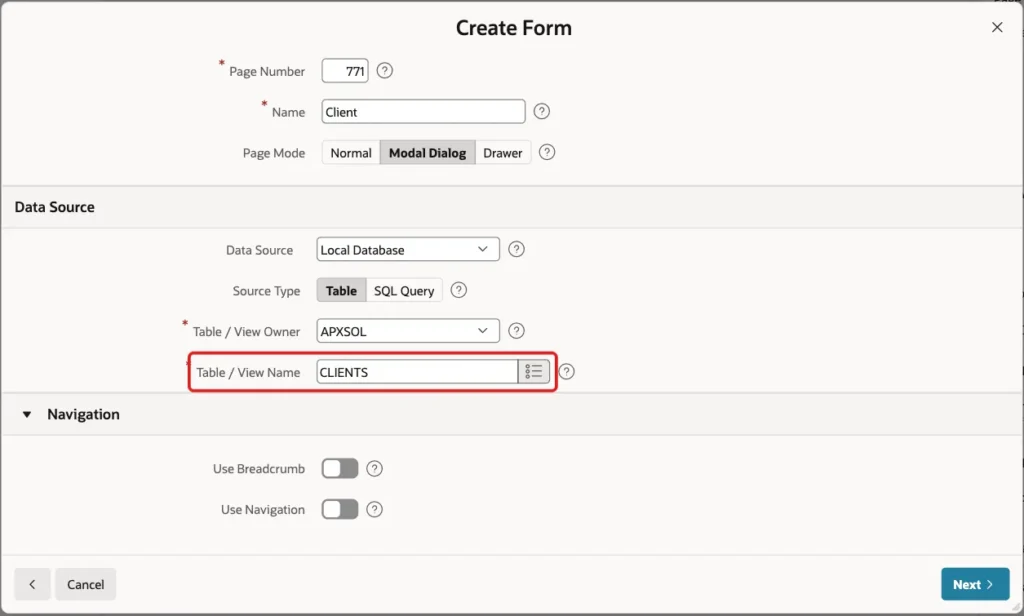Viewport: 1024px width, 616px height.
Task: Open help icon for Table / View Name
Action: [566, 372]
